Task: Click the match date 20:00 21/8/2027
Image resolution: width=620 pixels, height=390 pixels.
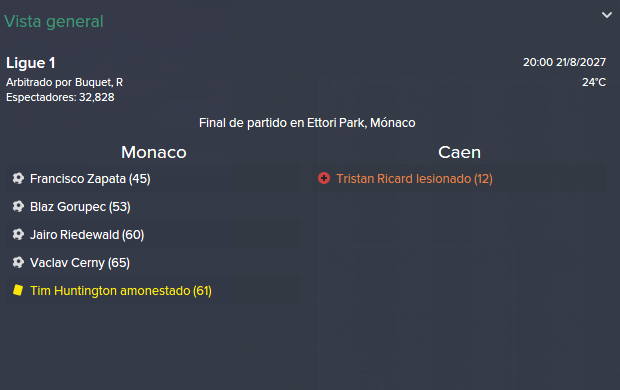Action: click(x=564, y=62)
